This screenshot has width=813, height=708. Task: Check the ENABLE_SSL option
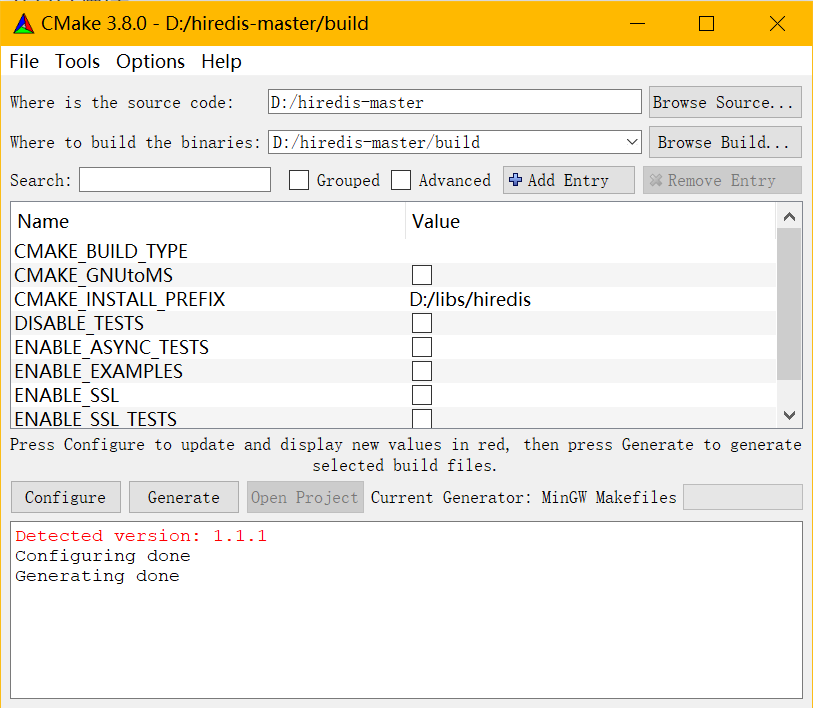(422, 395)
